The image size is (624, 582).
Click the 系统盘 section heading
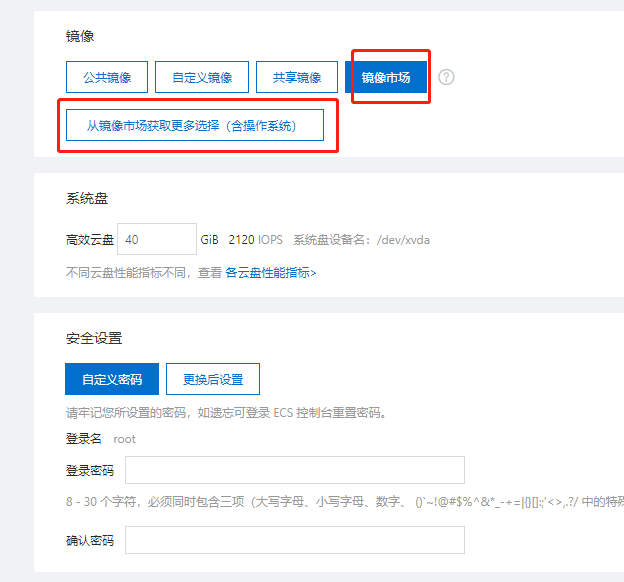86,199
